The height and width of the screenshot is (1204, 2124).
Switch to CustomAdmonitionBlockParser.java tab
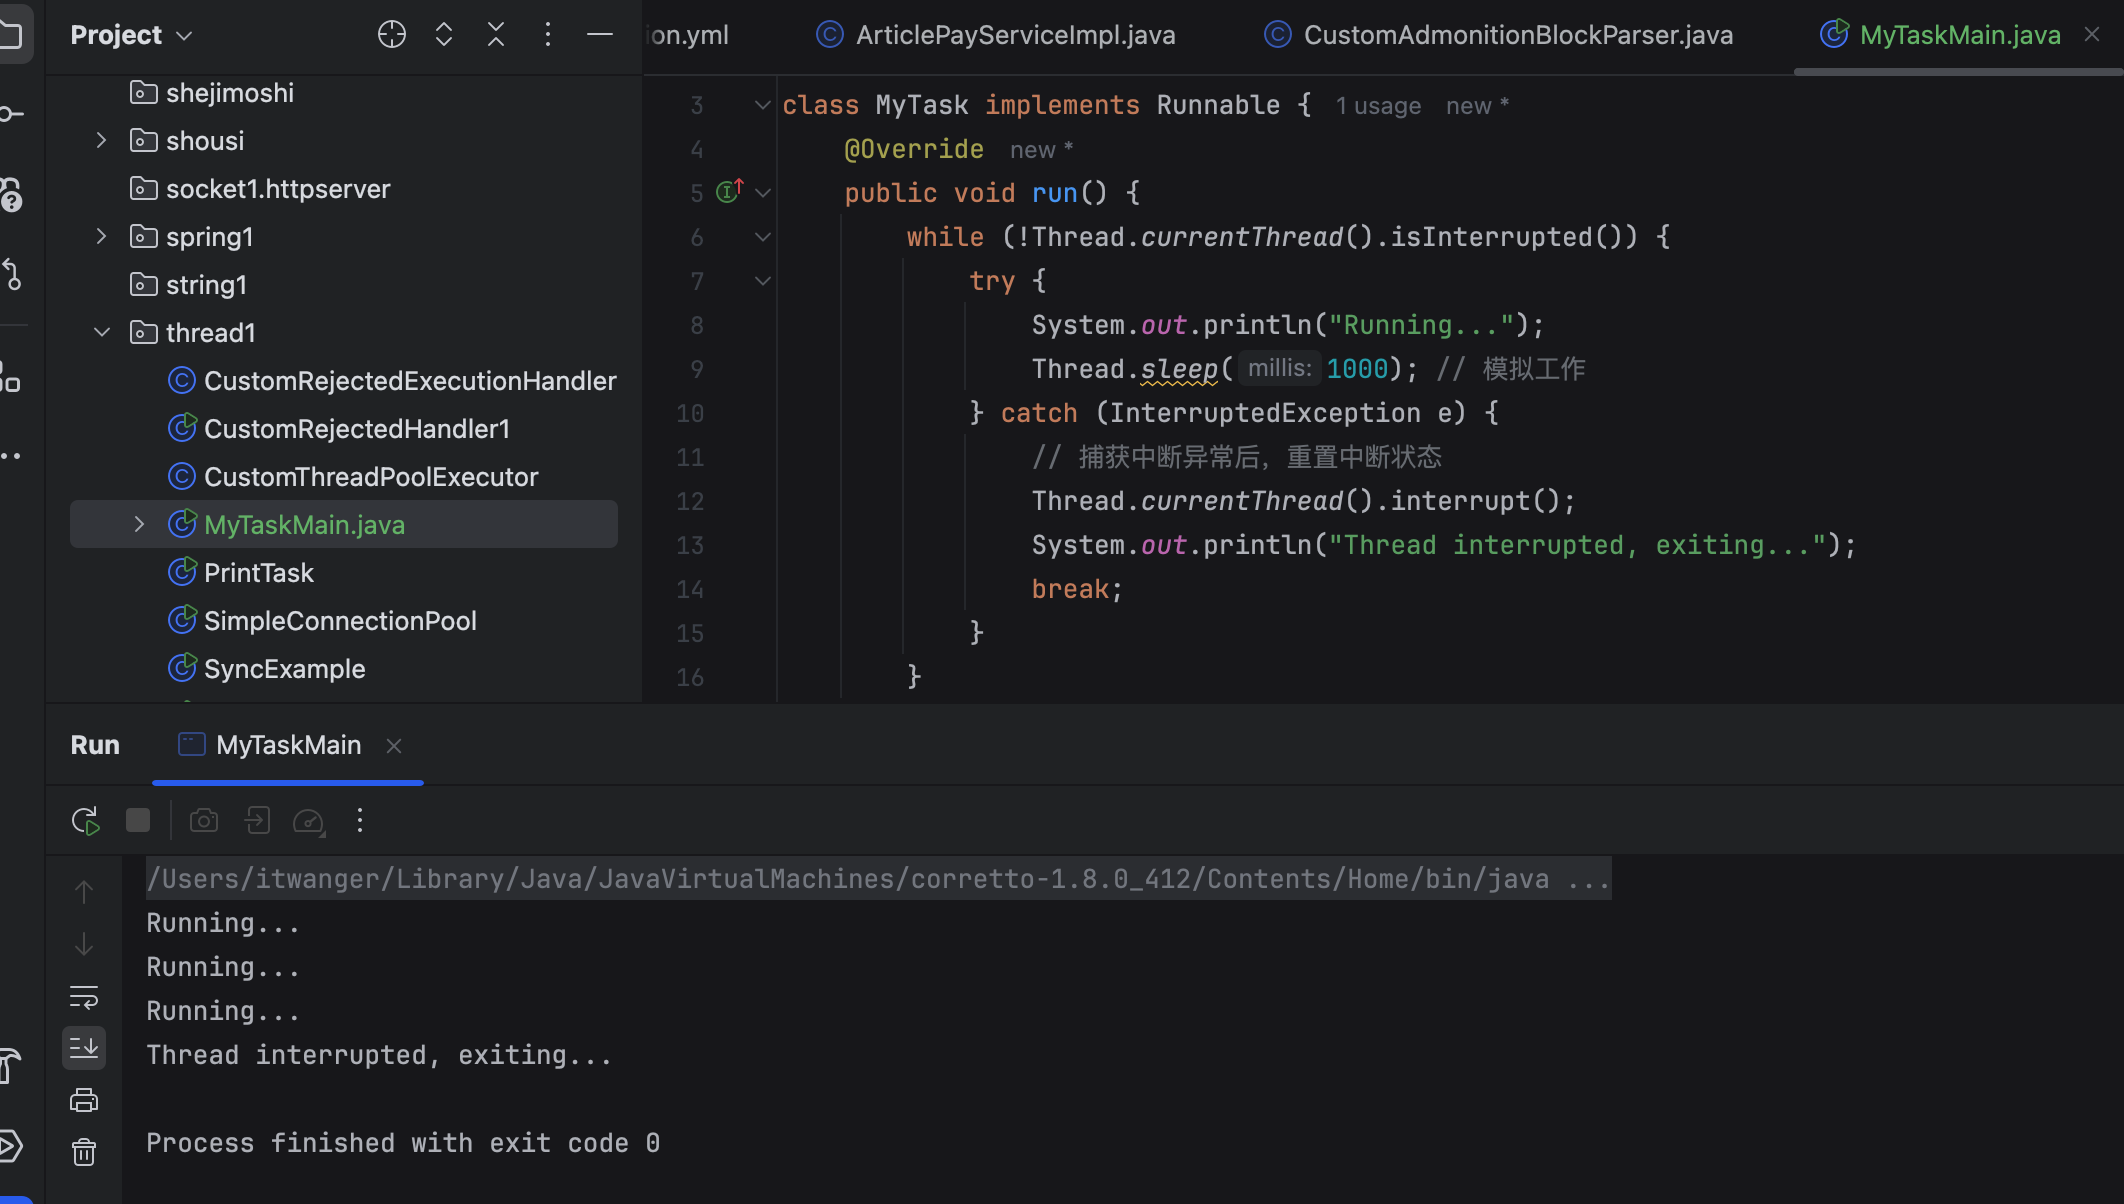[1517, 35]
